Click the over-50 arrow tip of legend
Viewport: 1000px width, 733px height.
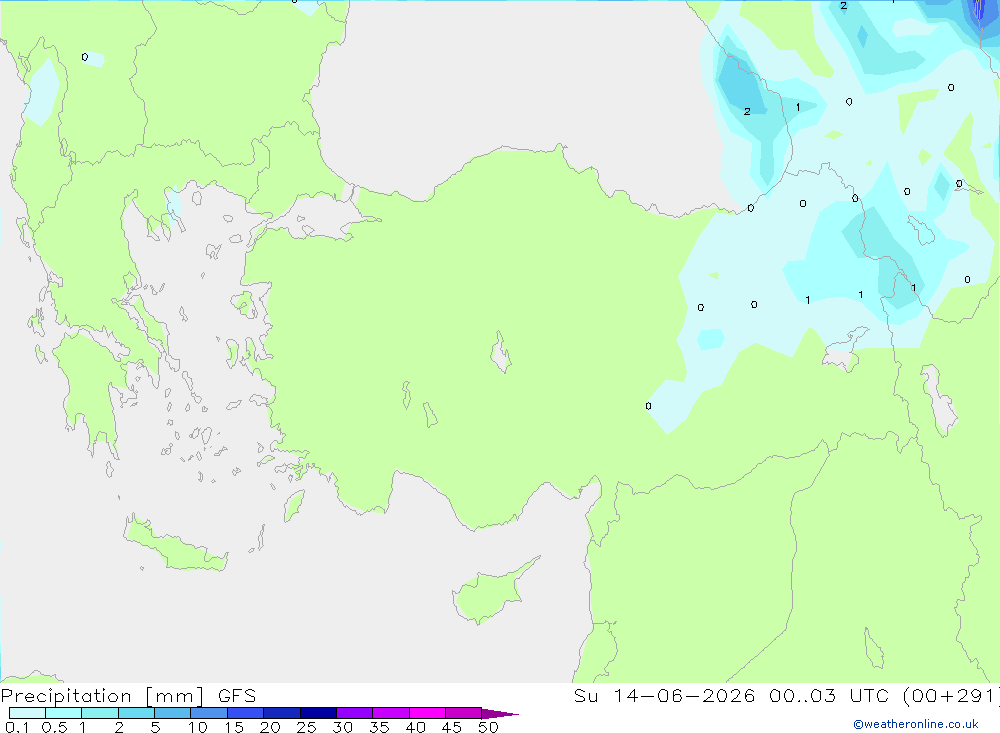500,713
